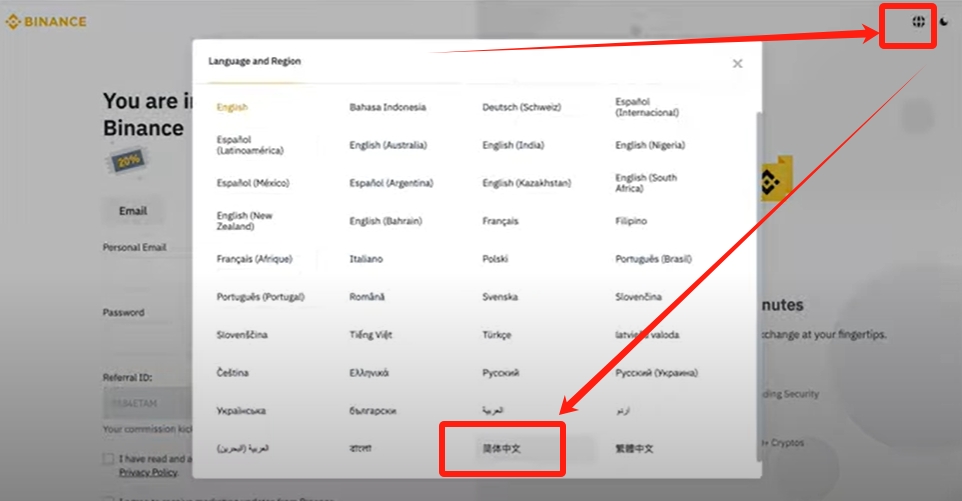Select English (South Africa) option

(x=646, y=183)
